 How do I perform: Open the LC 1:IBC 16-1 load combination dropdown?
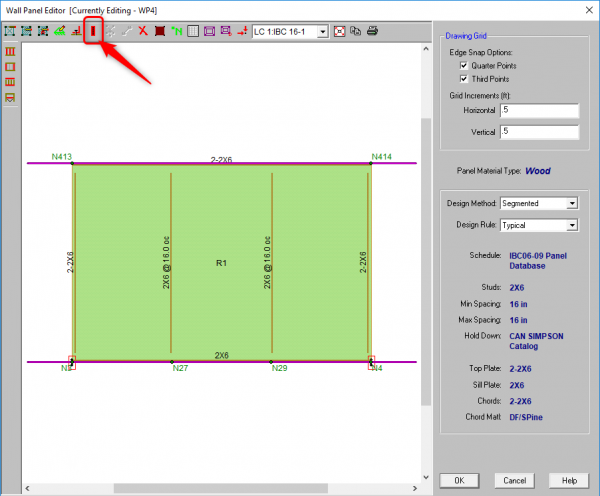click(x=323, y=31)
